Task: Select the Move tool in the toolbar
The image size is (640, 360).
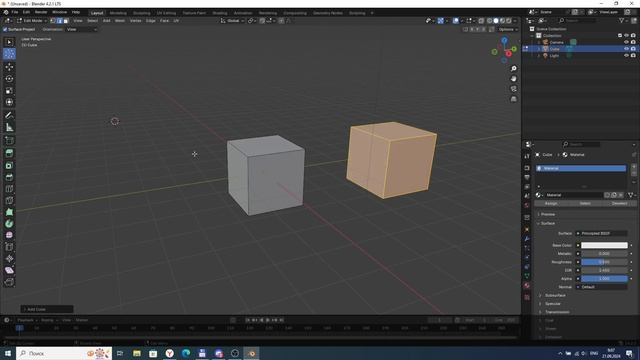Action: pos(9,67)
